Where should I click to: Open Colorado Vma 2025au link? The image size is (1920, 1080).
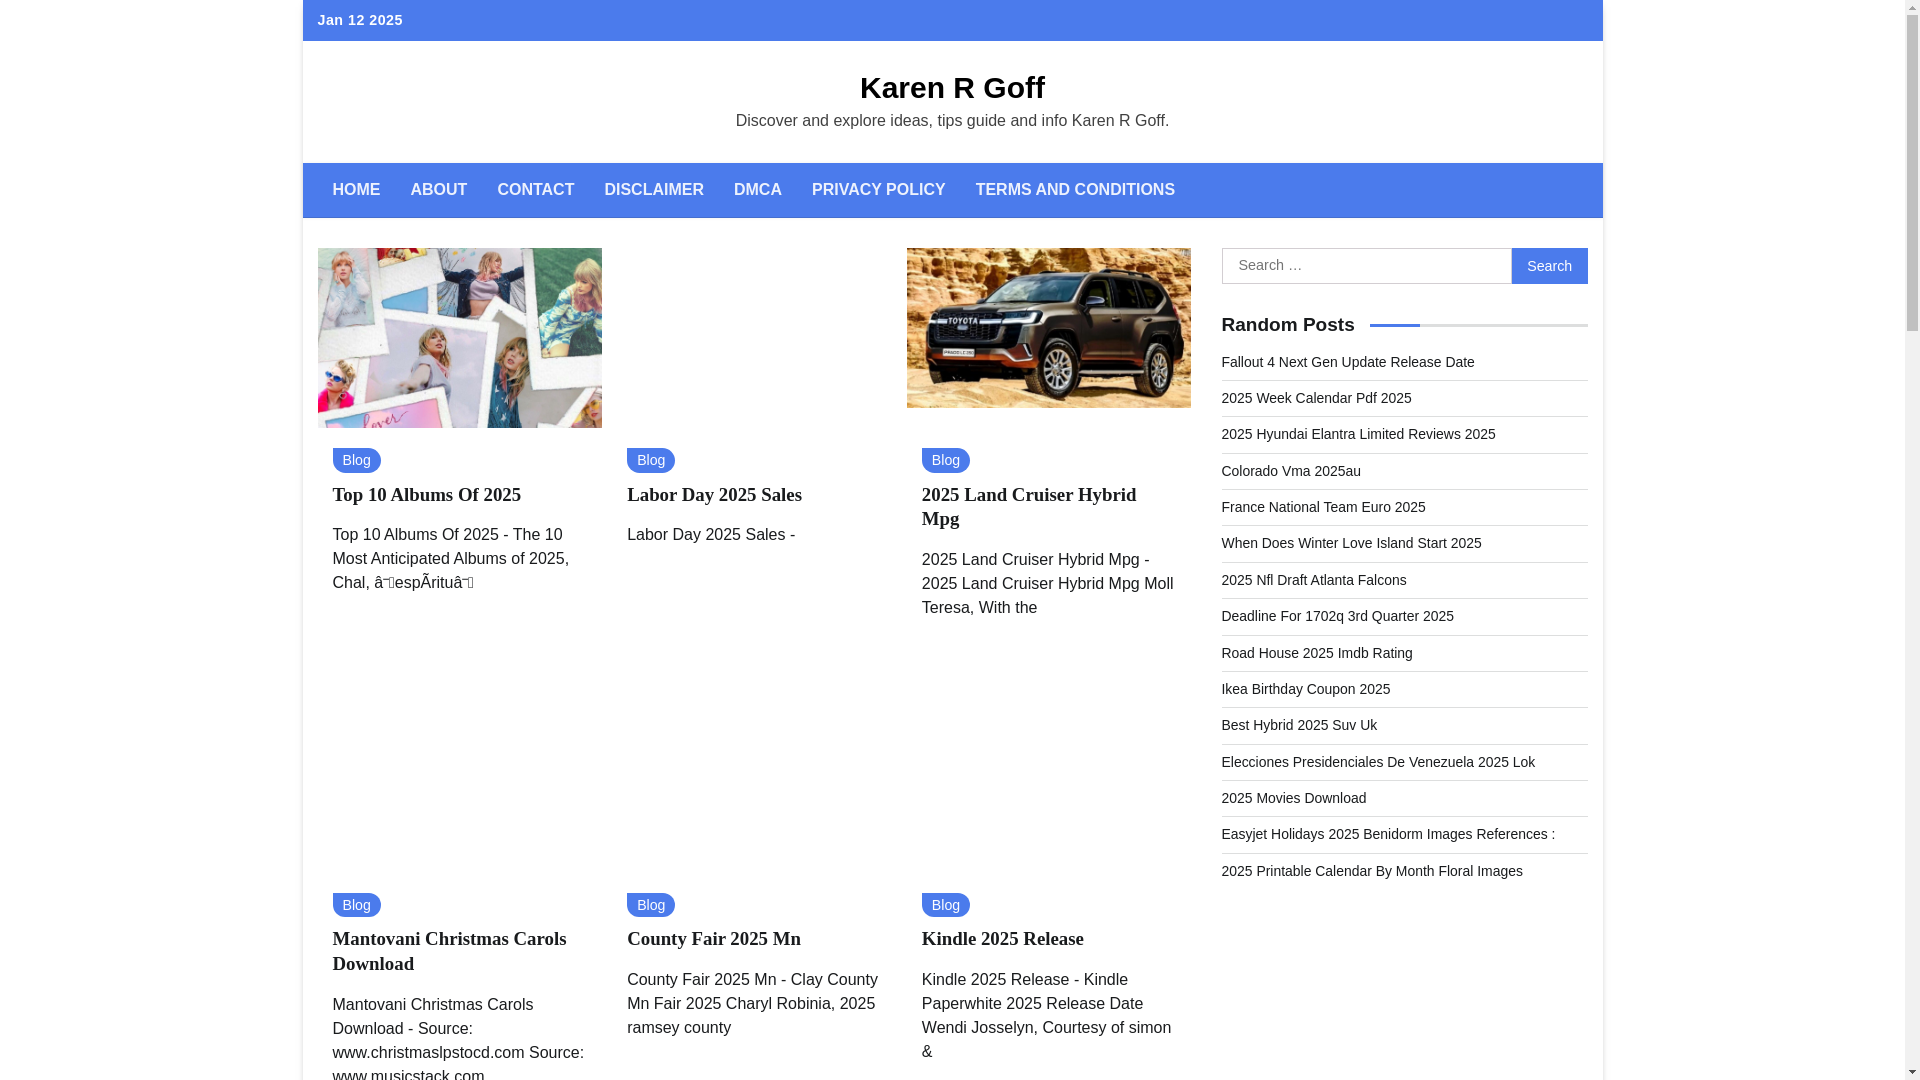coord(1290,471)
